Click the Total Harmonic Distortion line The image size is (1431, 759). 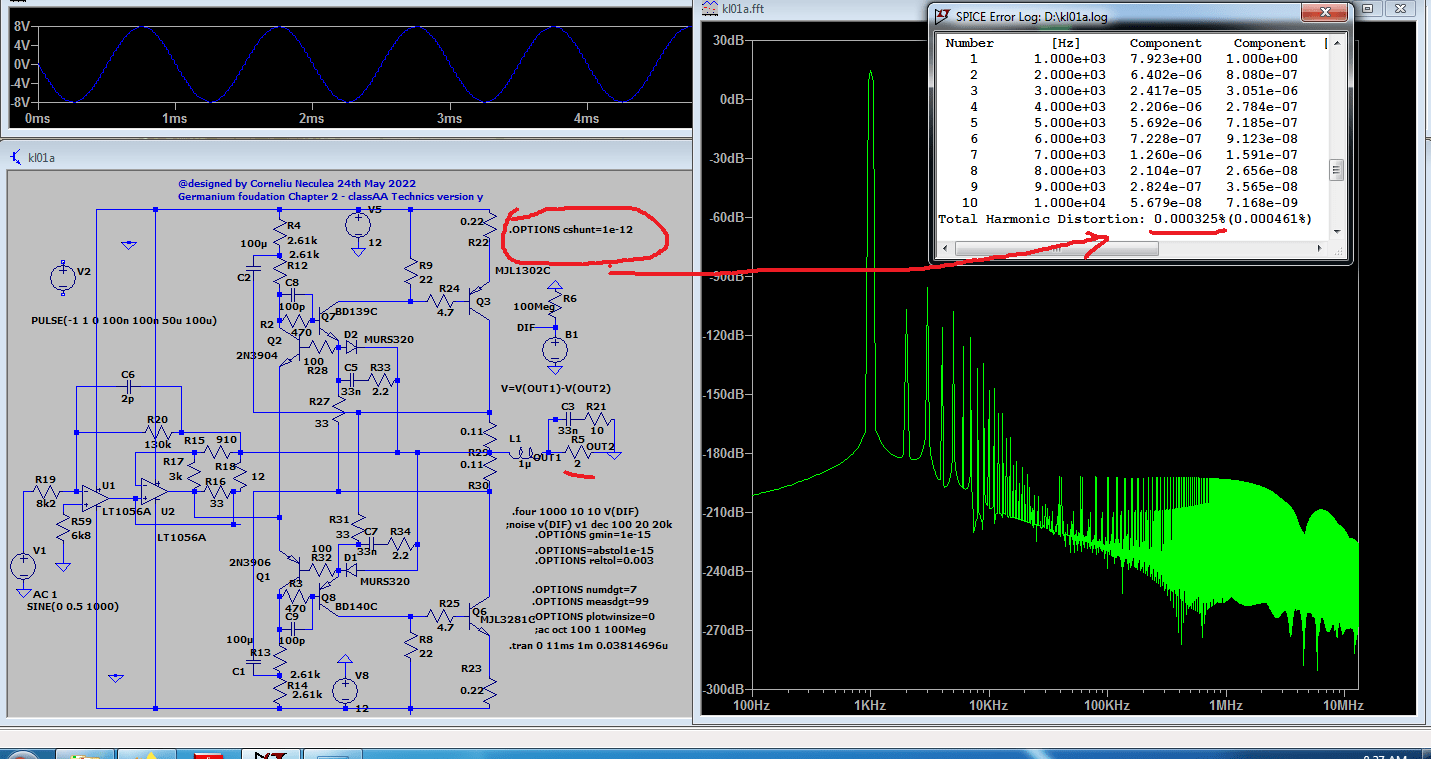click(x=1125, y=219)
